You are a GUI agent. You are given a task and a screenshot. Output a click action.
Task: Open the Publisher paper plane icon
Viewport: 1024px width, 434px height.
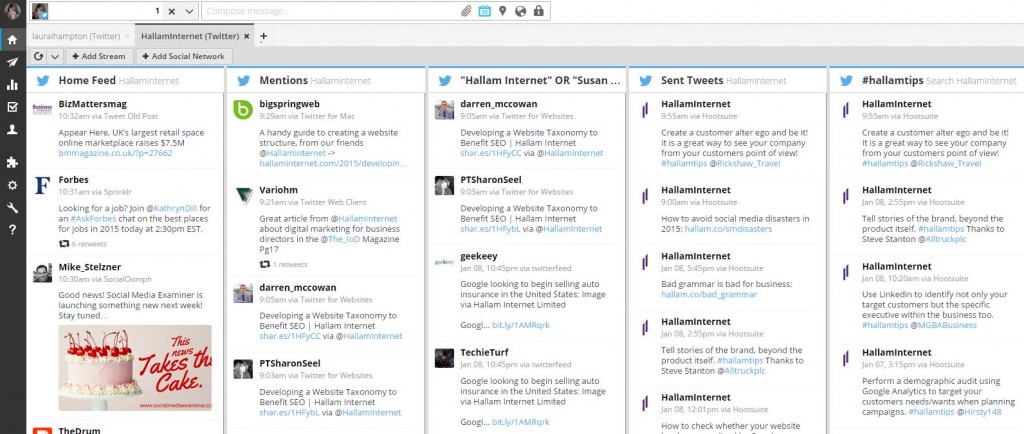12,63
